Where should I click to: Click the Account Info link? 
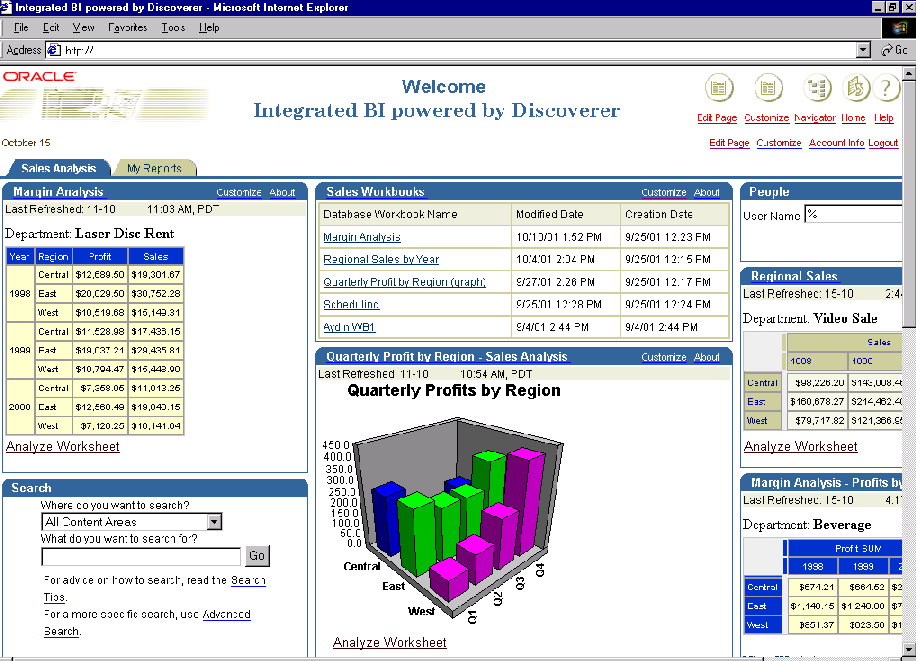tap(836, 143)
